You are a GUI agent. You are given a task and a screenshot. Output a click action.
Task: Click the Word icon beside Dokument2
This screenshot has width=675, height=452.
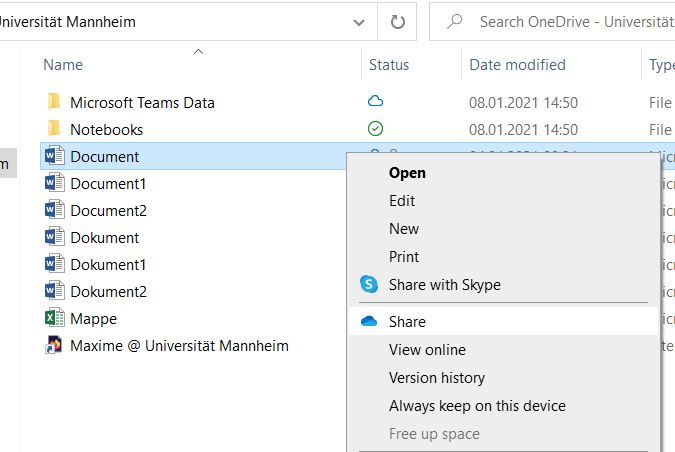click(x=55, y=291)
